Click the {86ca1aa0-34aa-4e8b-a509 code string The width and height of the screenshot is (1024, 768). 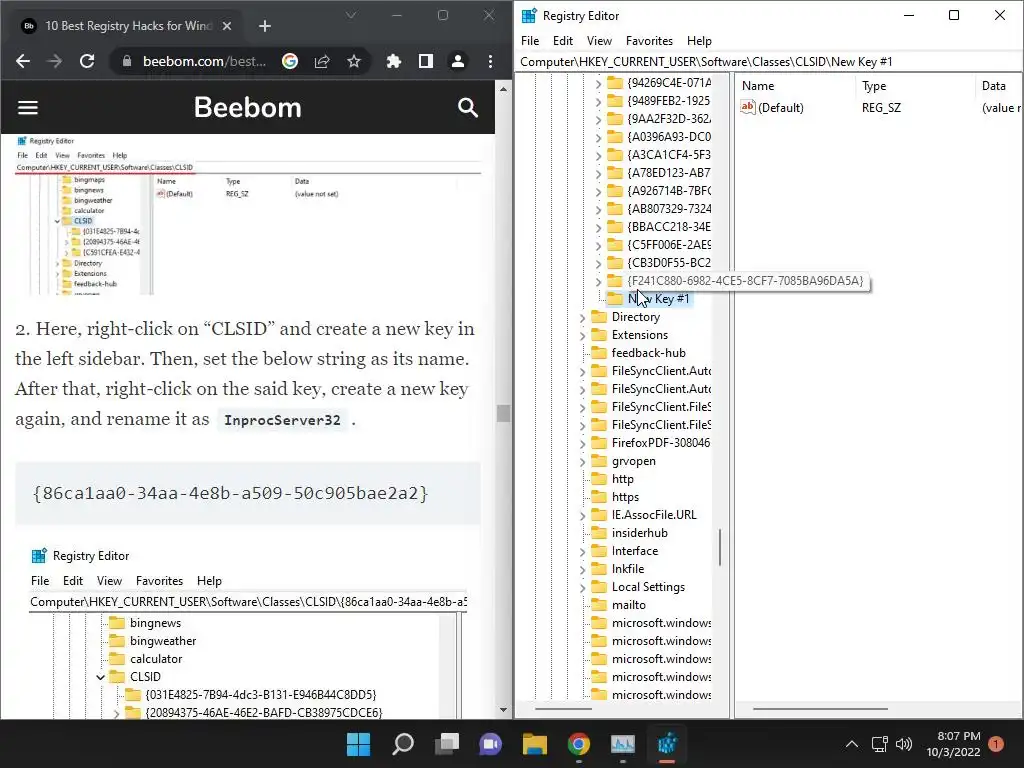(x=231, y=493)
